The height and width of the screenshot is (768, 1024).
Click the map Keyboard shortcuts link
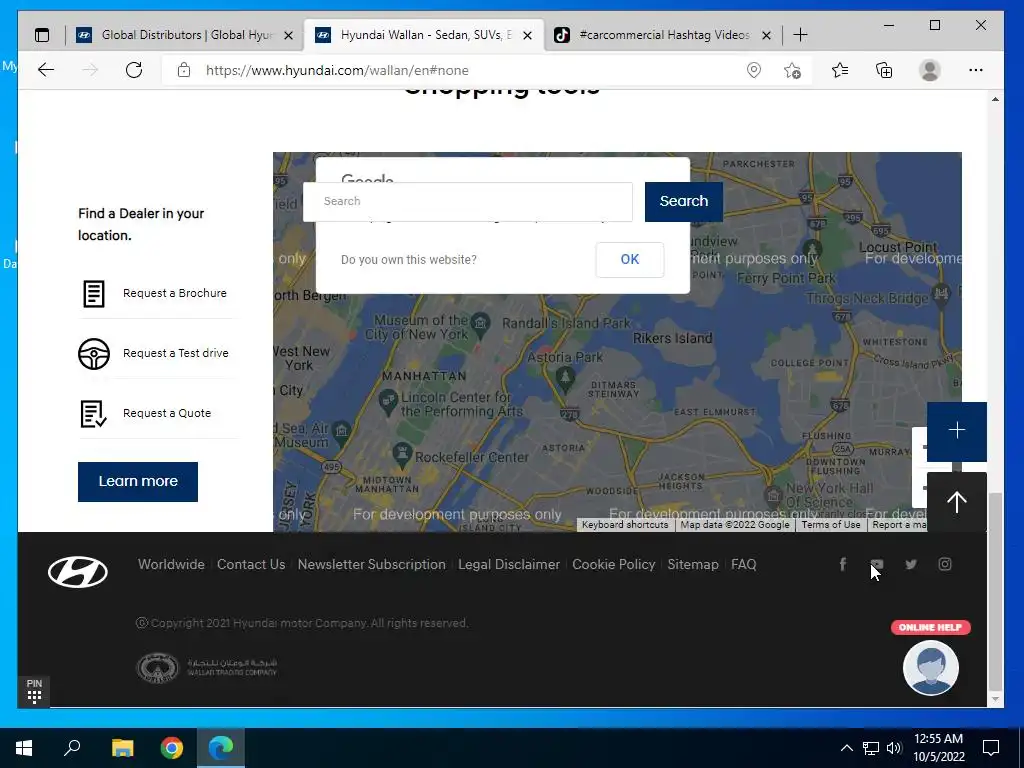(625, 524)
